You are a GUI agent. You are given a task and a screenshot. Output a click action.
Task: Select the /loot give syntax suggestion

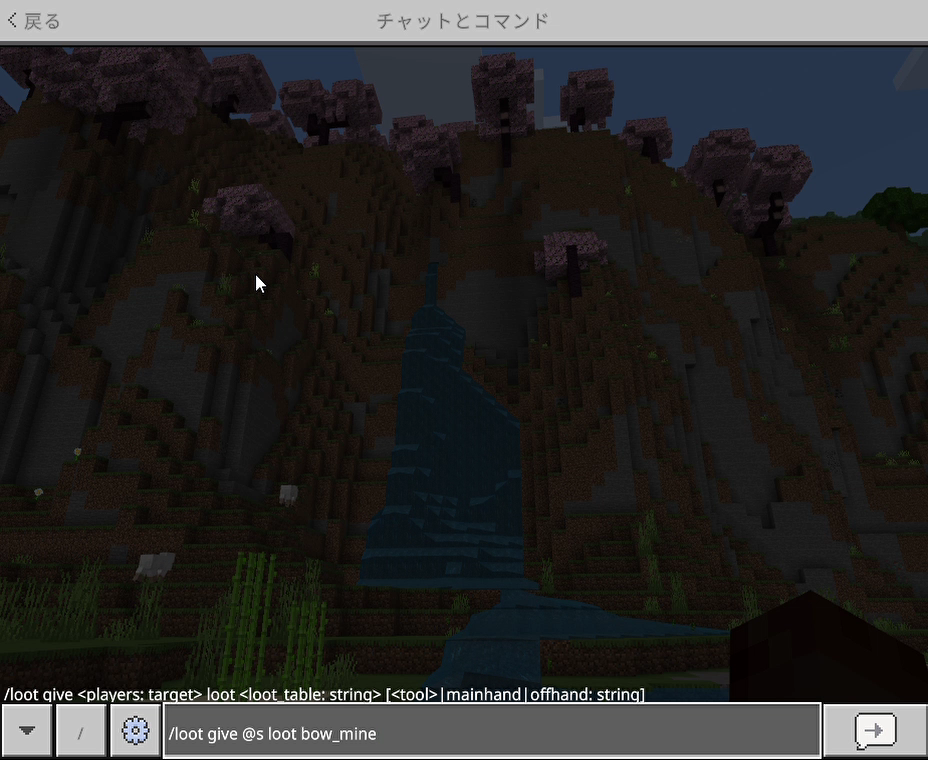tap(324, 694)
